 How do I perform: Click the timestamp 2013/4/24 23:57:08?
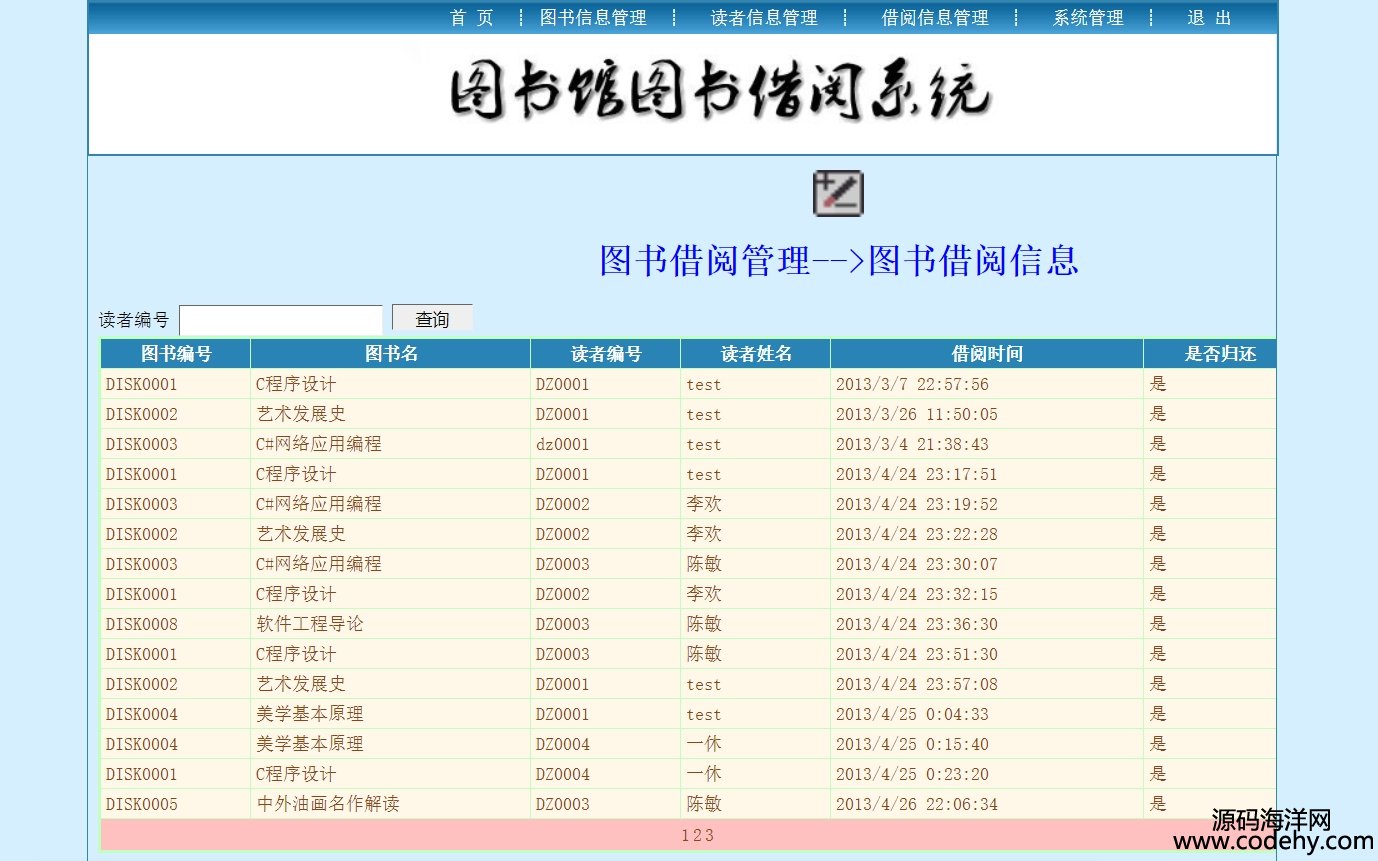(917, 684)
